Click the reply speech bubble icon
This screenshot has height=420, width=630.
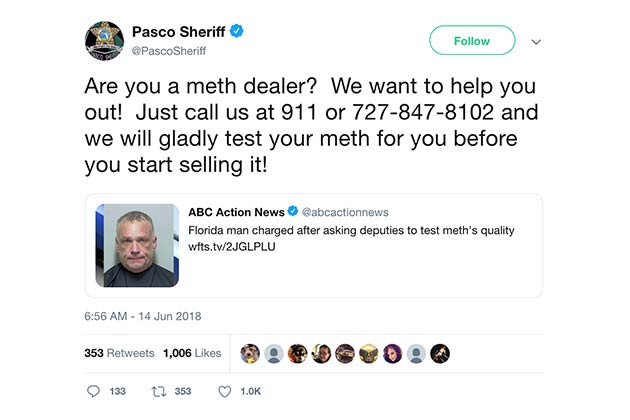click(94, 391)
